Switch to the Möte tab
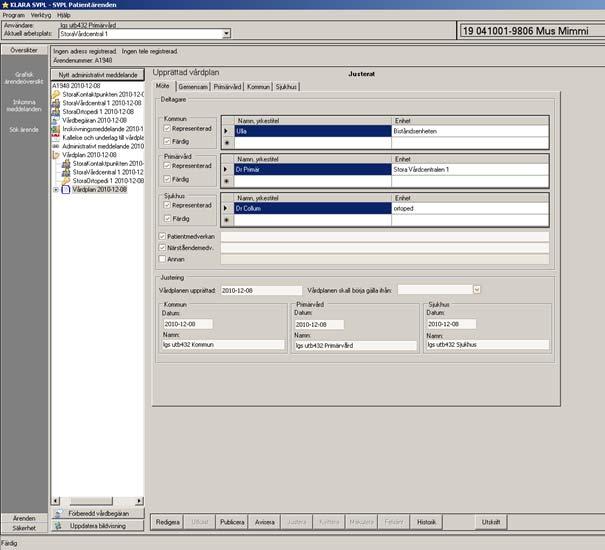 [162, 86]
